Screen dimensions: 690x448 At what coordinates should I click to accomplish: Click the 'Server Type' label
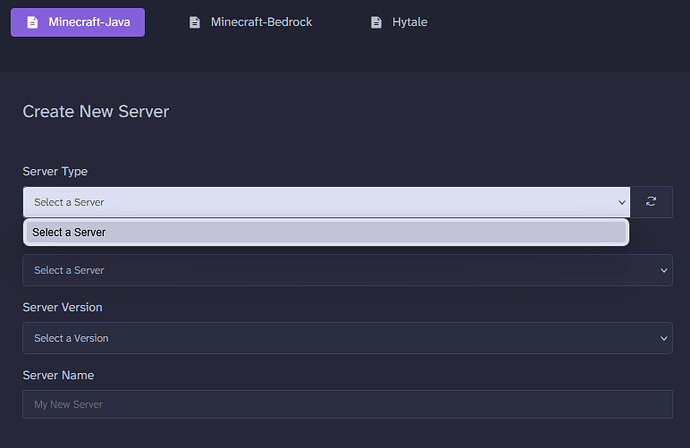pyautogui.click(x=55, y=171)
